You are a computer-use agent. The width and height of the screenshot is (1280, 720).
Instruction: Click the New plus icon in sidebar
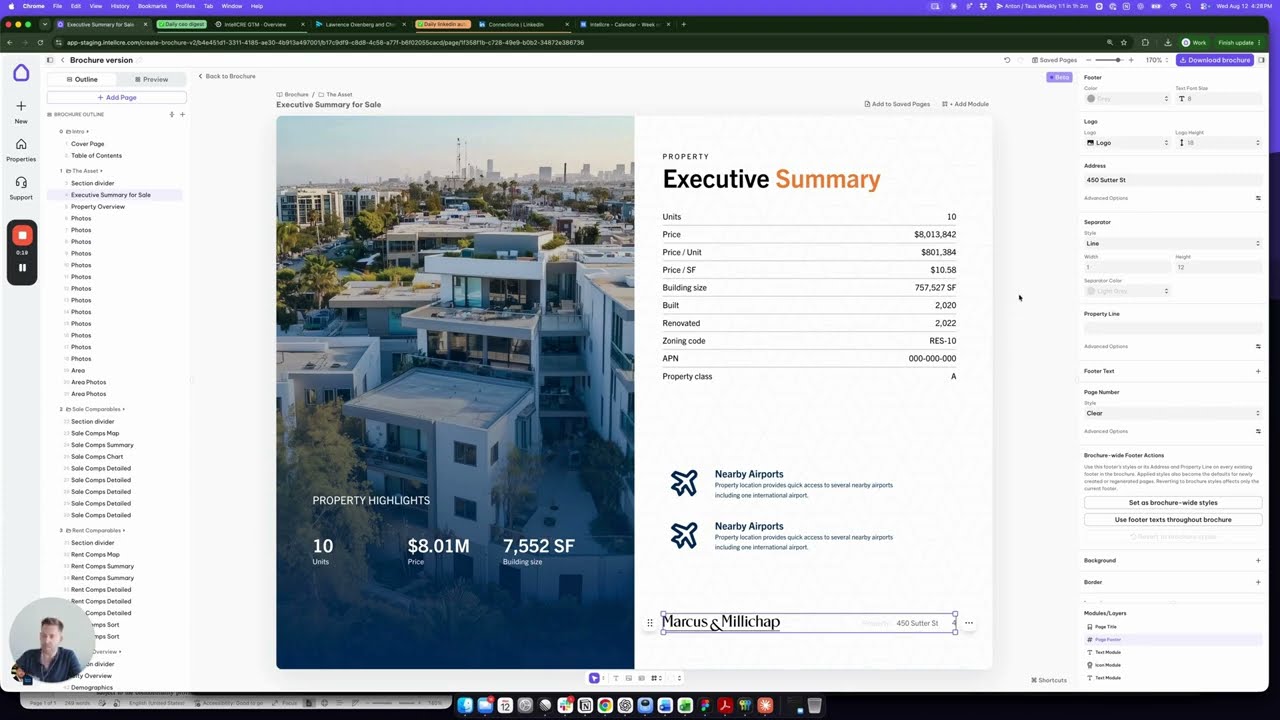pos(21,105)
